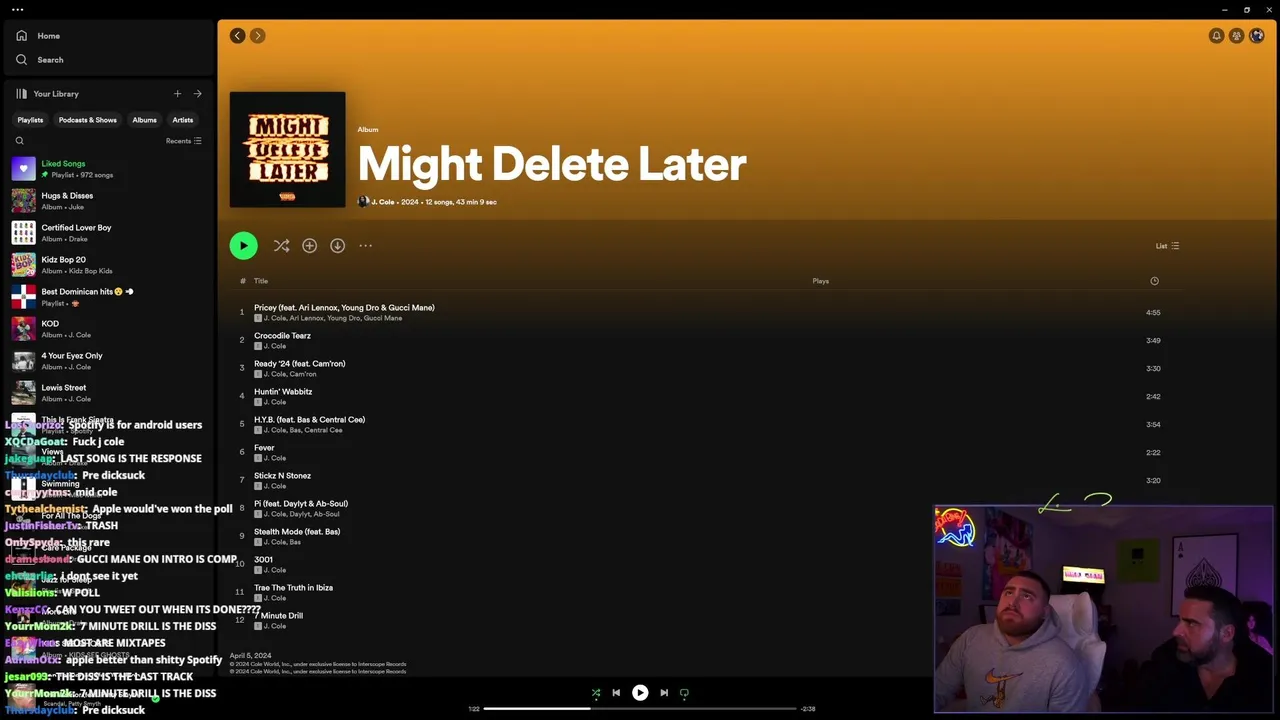Sort tracks by the Plays column header
Image resolution: width=1280 pixels, height=720 pixels.
[x=820, y=281]
